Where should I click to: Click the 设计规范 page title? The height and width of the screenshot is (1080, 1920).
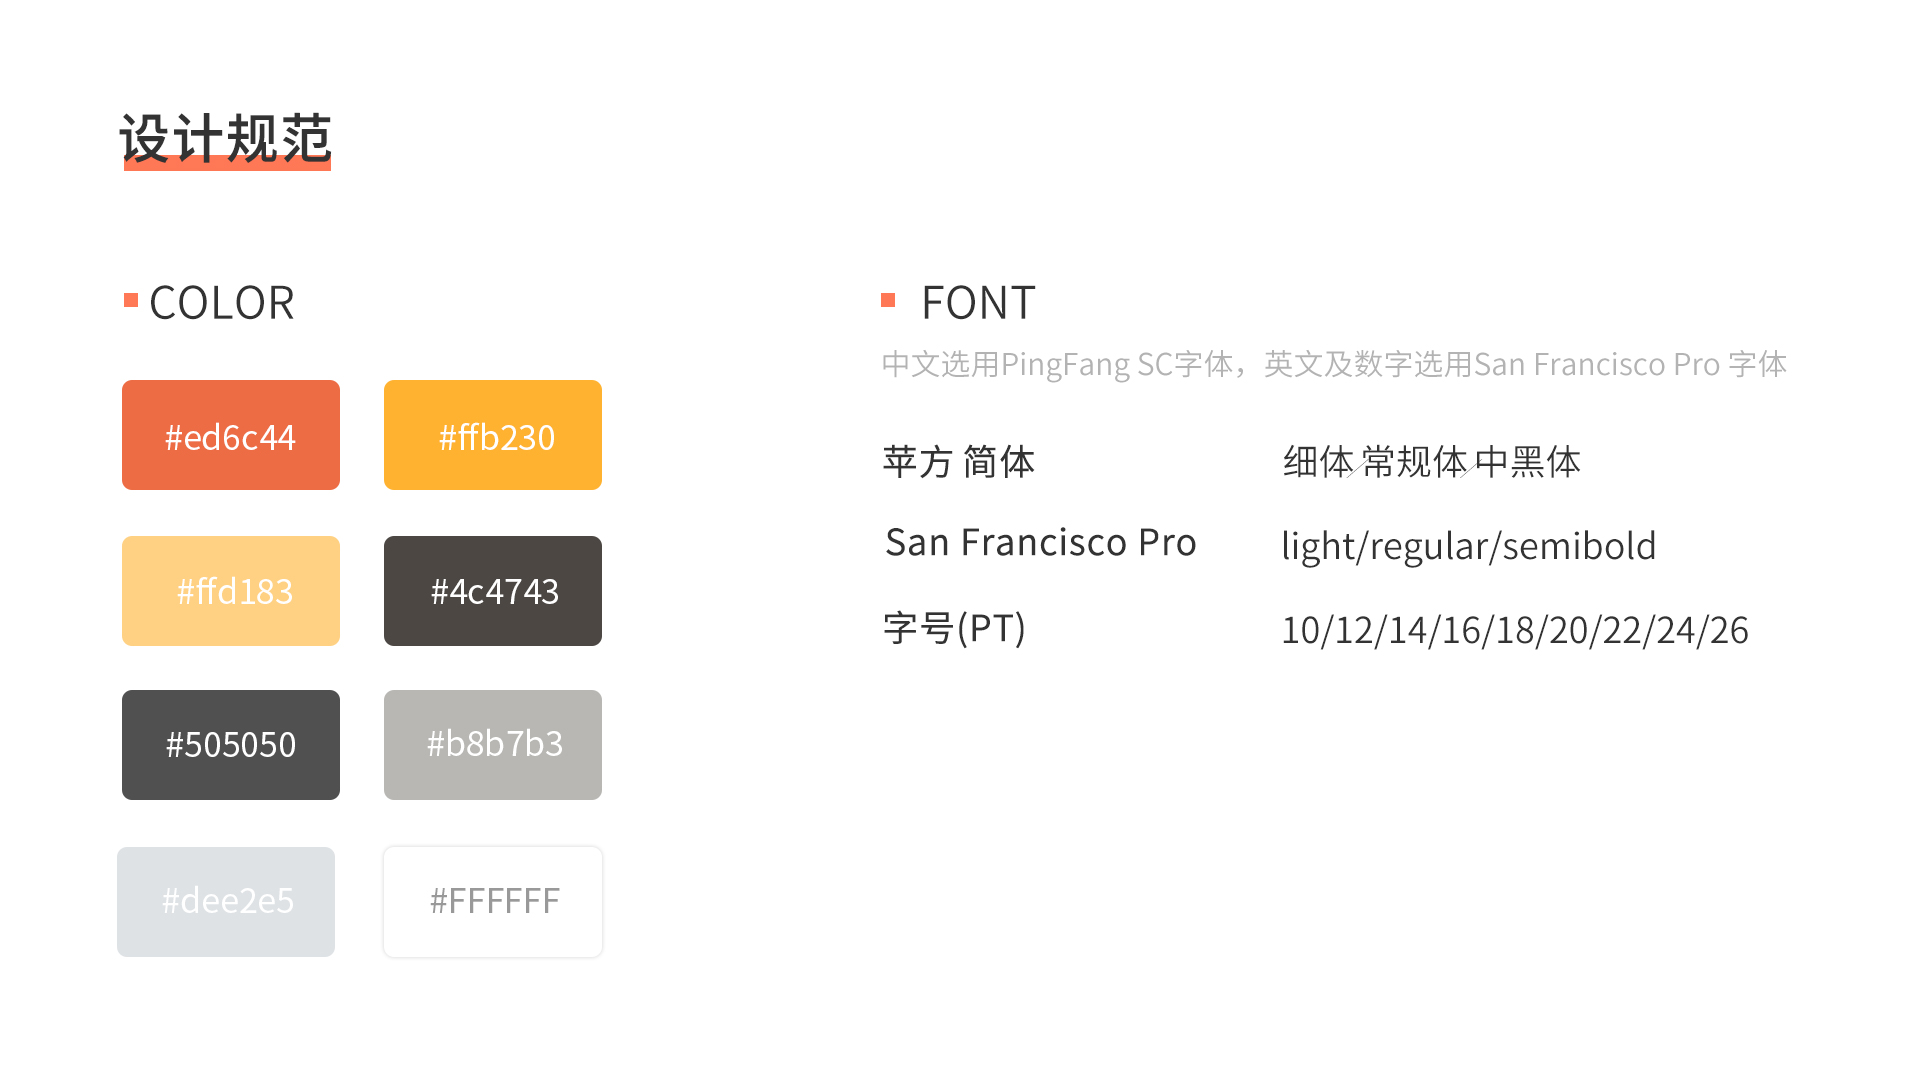coord(225,138)
